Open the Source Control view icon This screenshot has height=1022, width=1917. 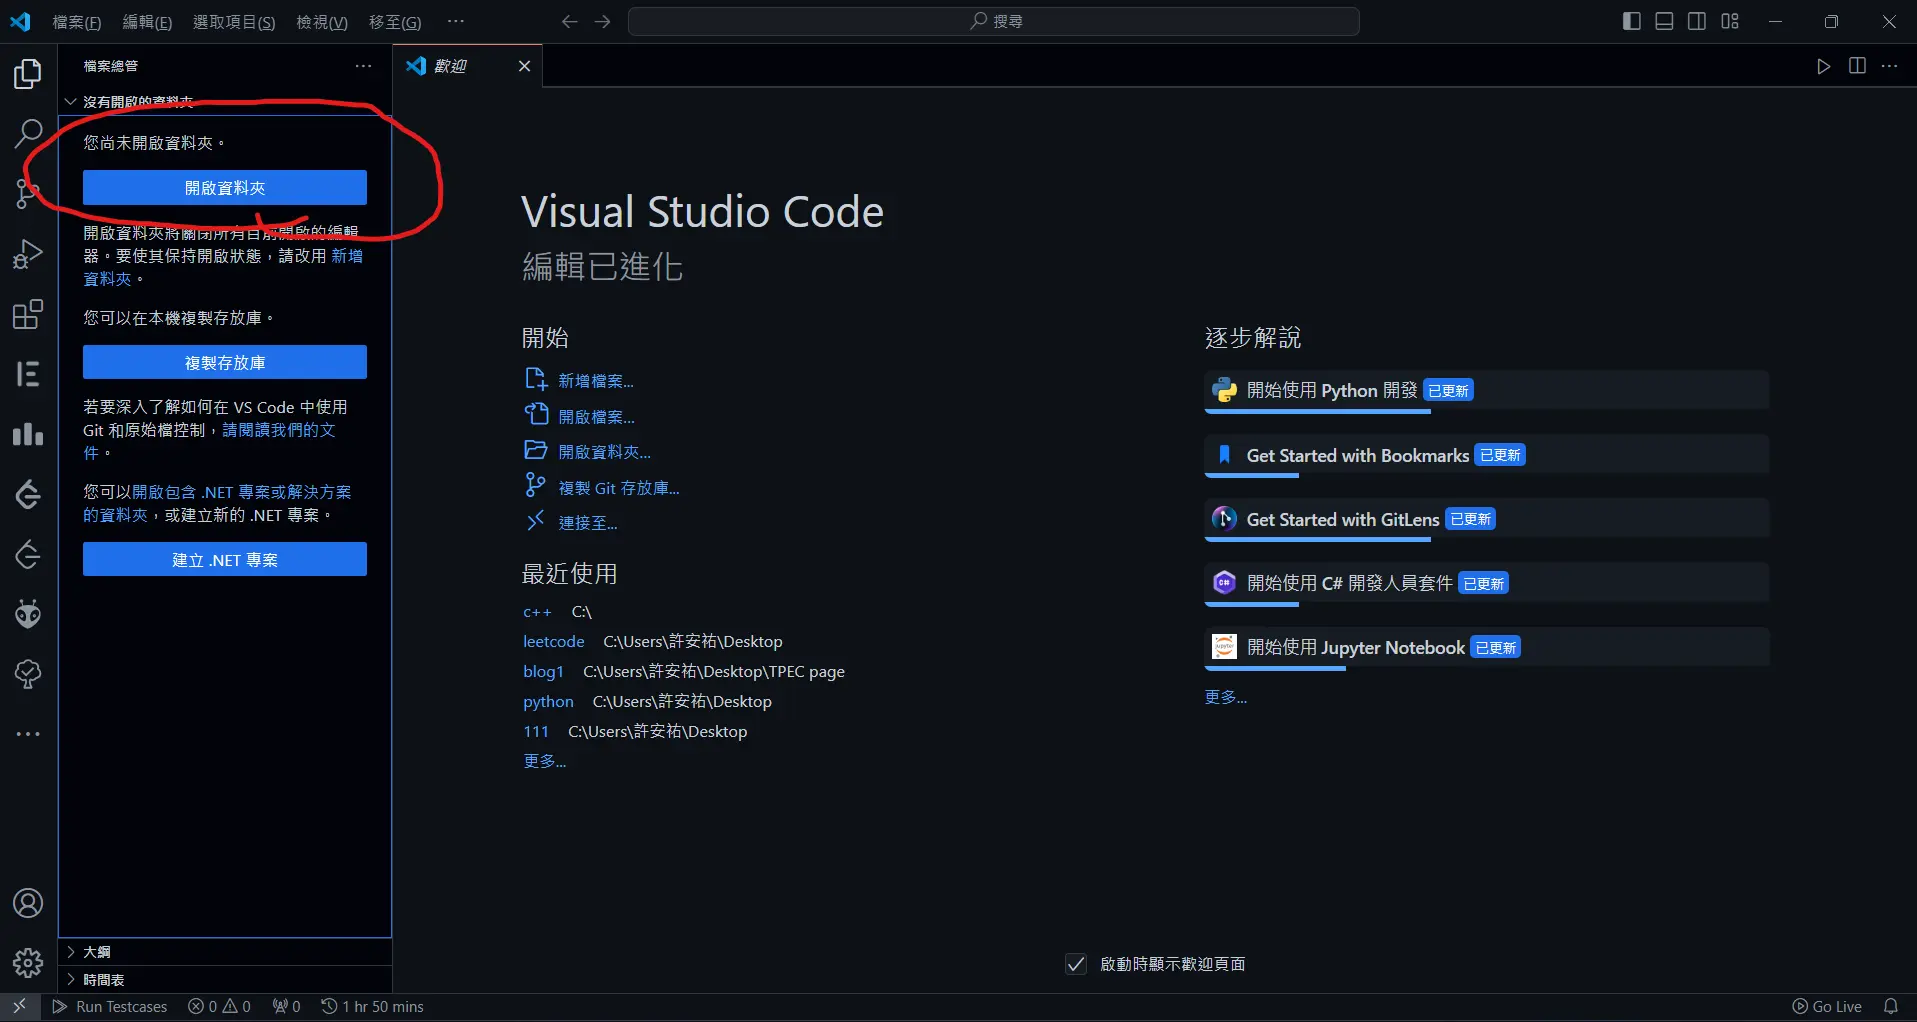click(x=27, y=193)
